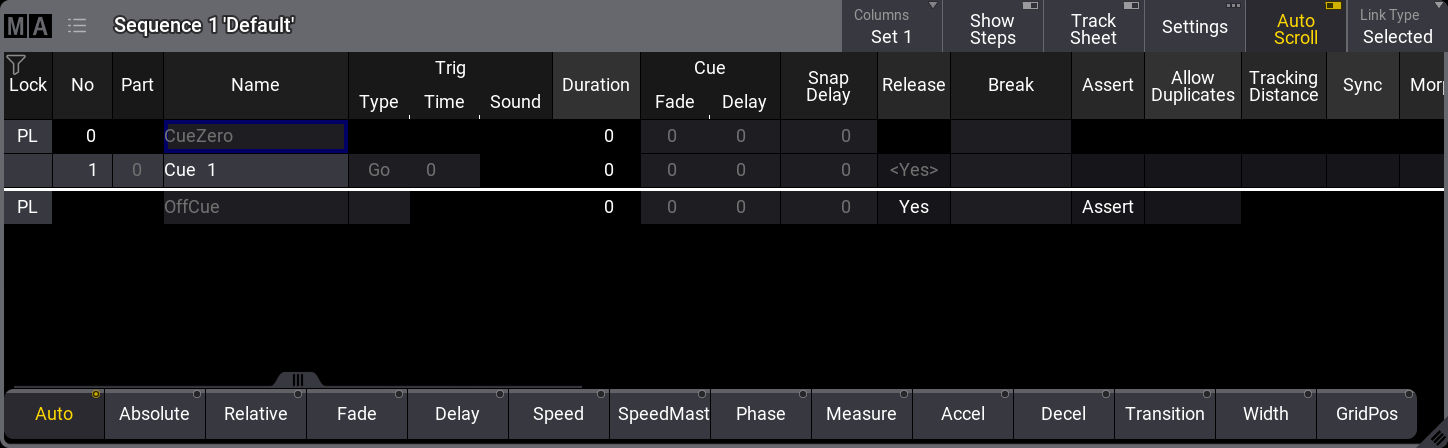Click the CueZero name field
1448x448 pixels.
coord(255,136)
